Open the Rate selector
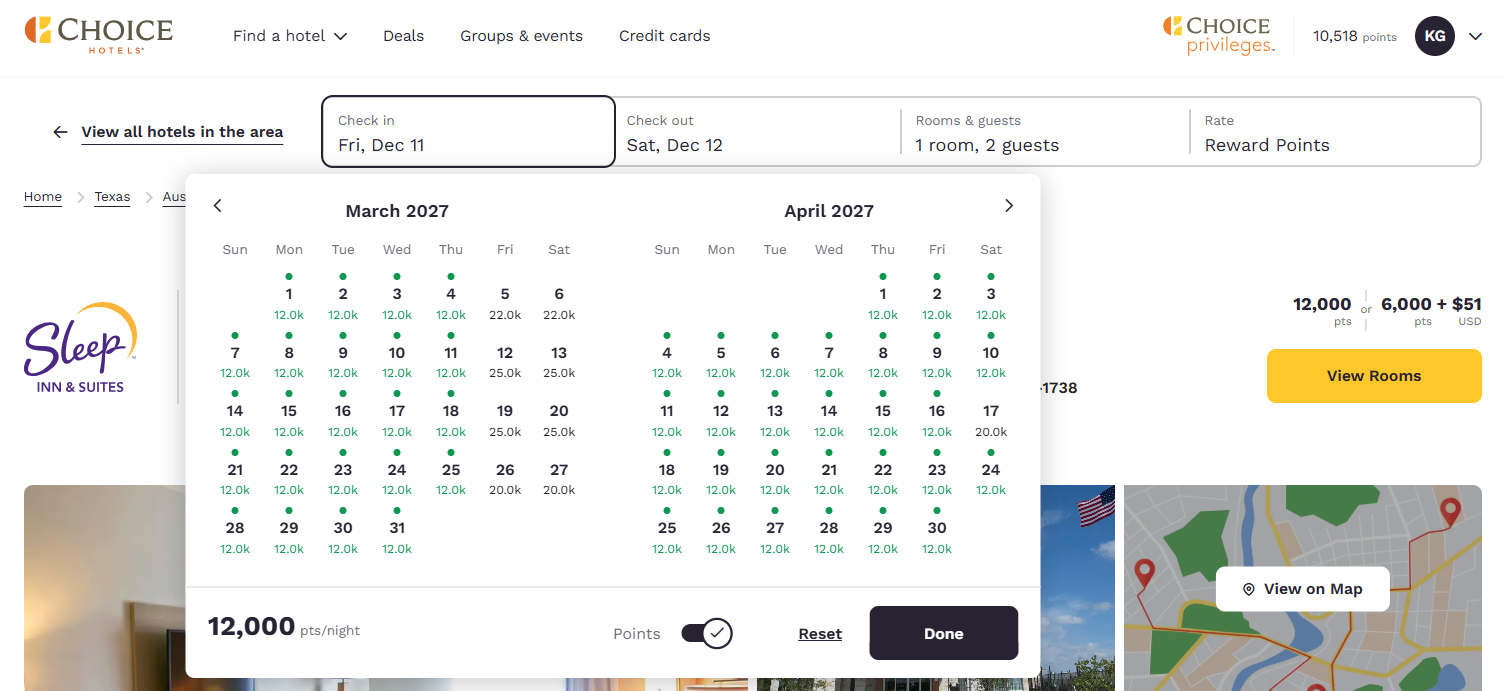The image size is (1503, 691). click(x=1335, y=132)
